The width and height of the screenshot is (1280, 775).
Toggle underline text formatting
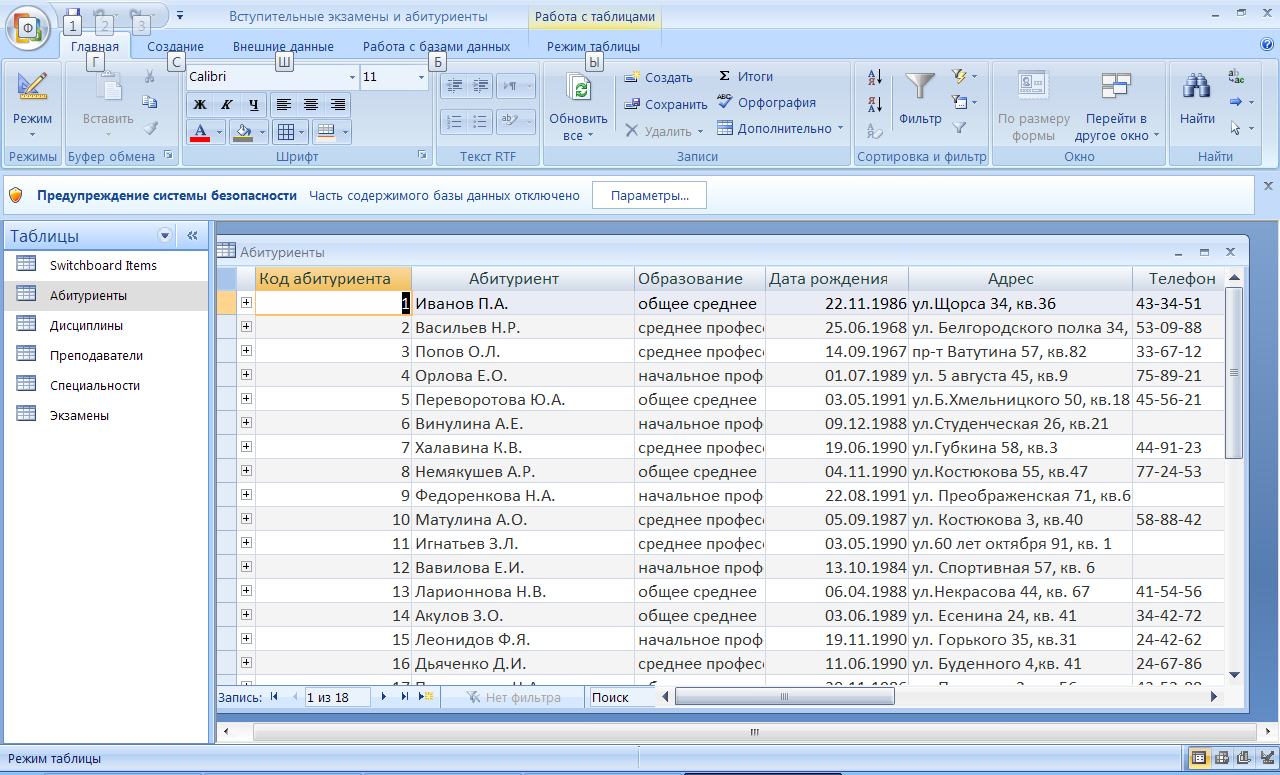254,105
